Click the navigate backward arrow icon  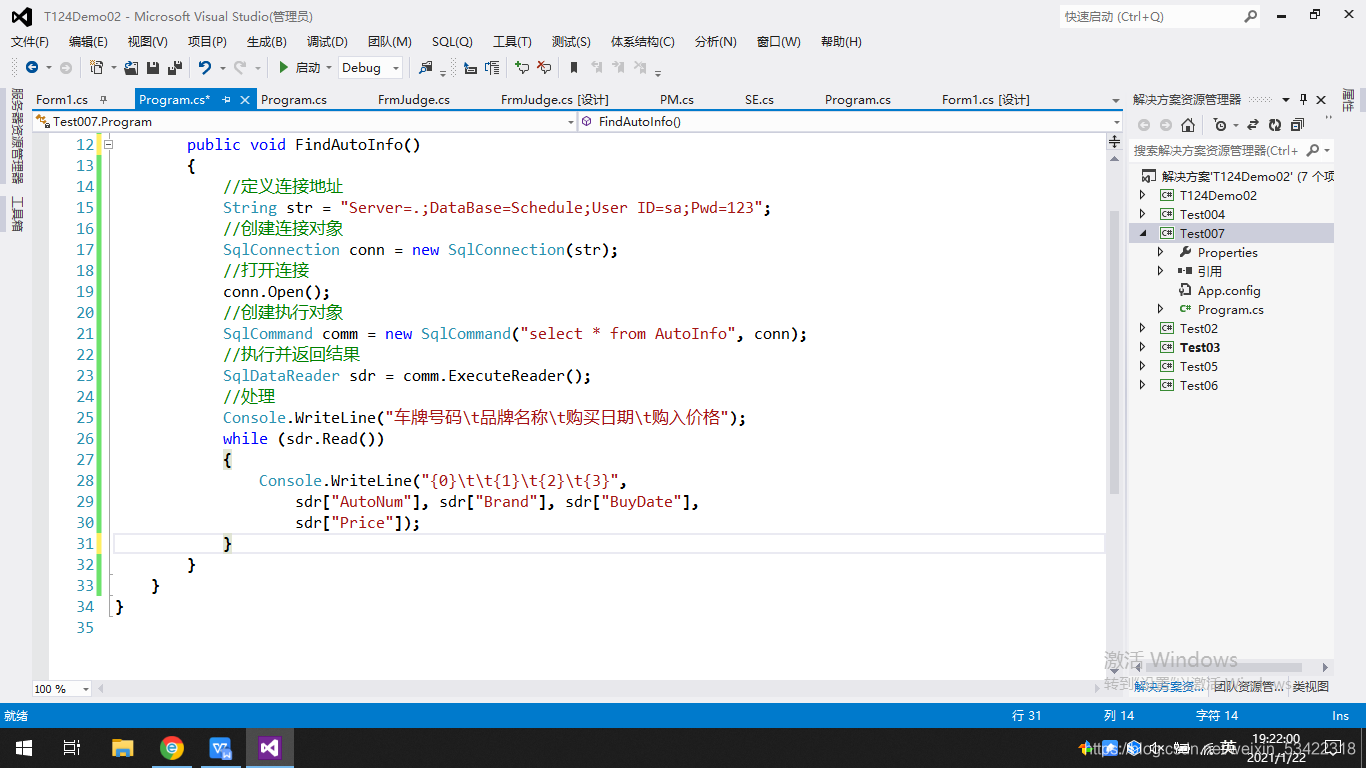(32, 68)
